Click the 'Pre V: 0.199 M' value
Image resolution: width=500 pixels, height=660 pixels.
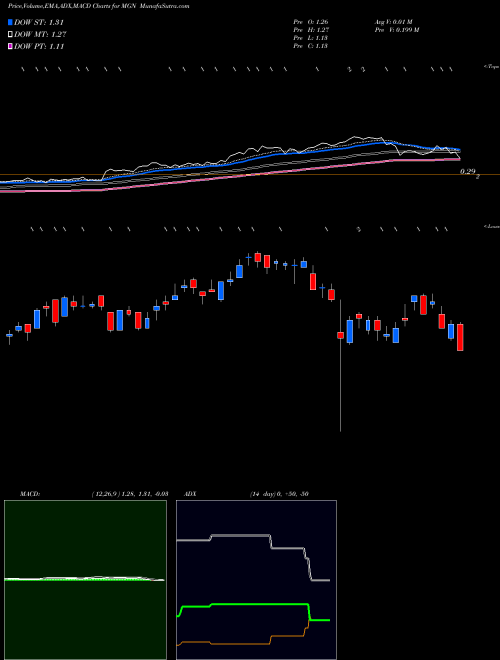(397, 30)
